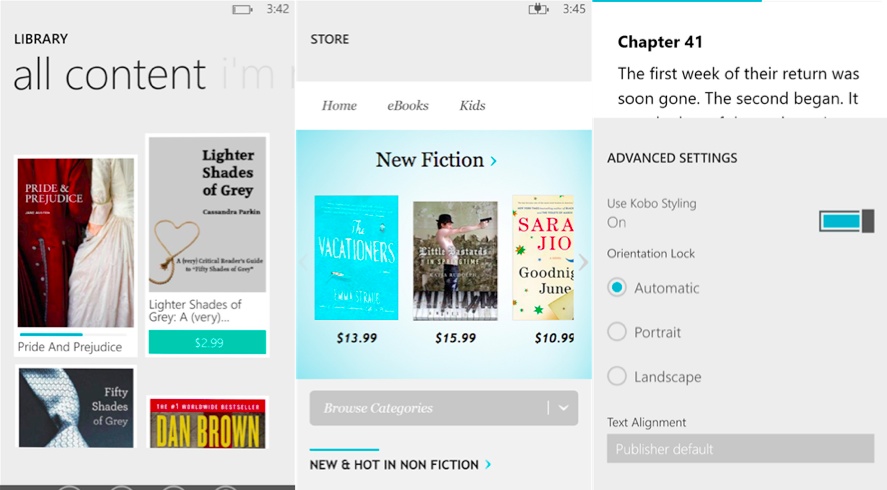This screenshot has height=490, width=887.
Task: Click the charging battery icon above Store
Action: [538, 9]
